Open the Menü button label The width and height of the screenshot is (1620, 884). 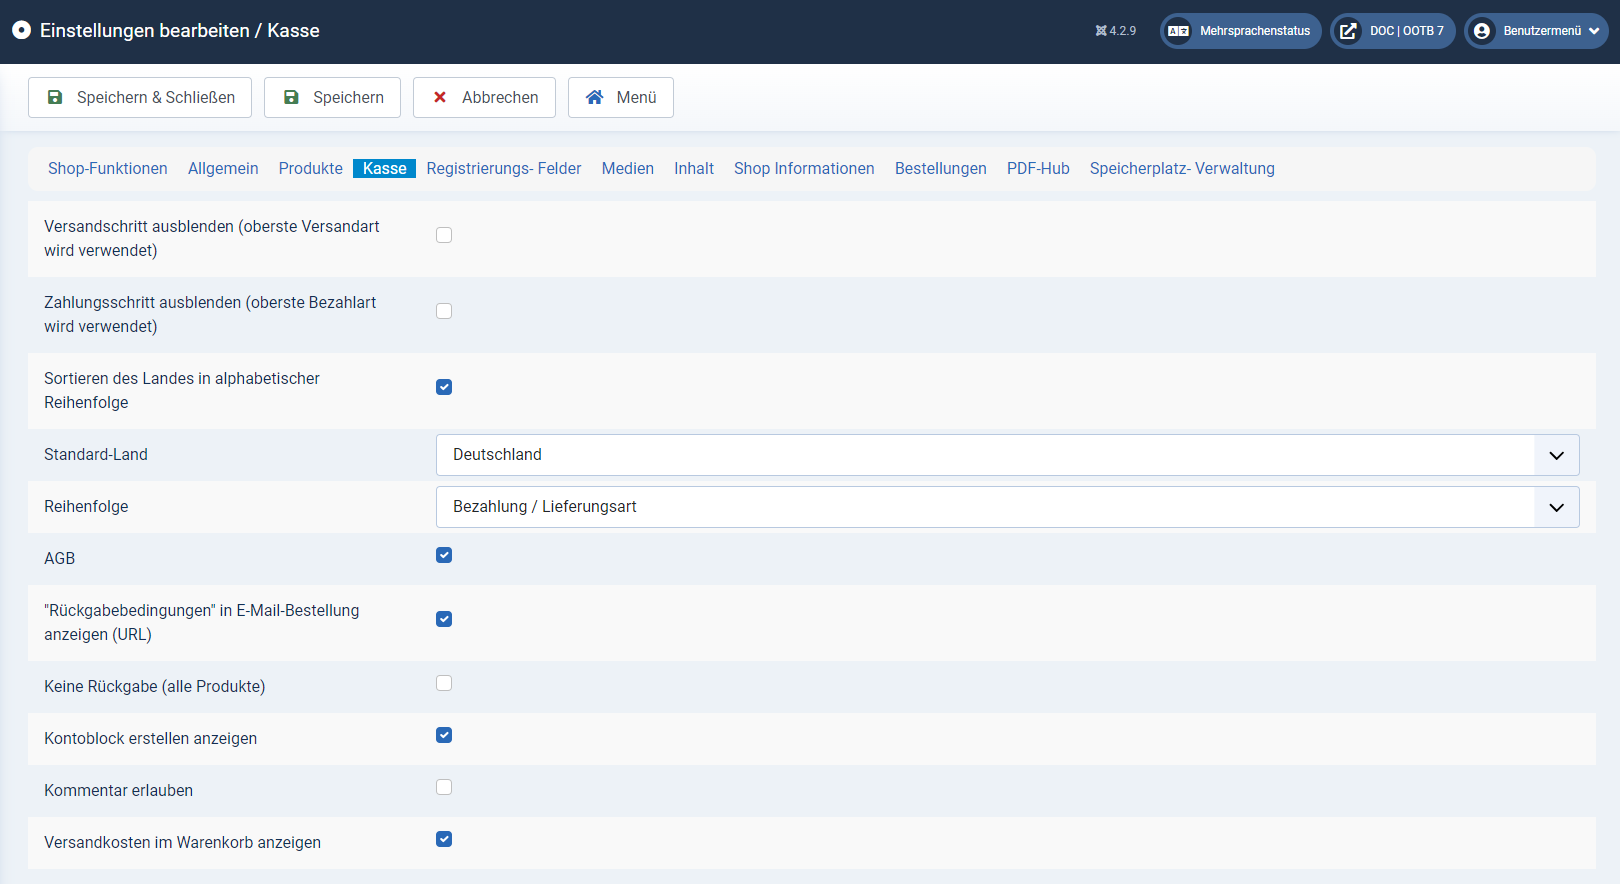coord(637,97)
